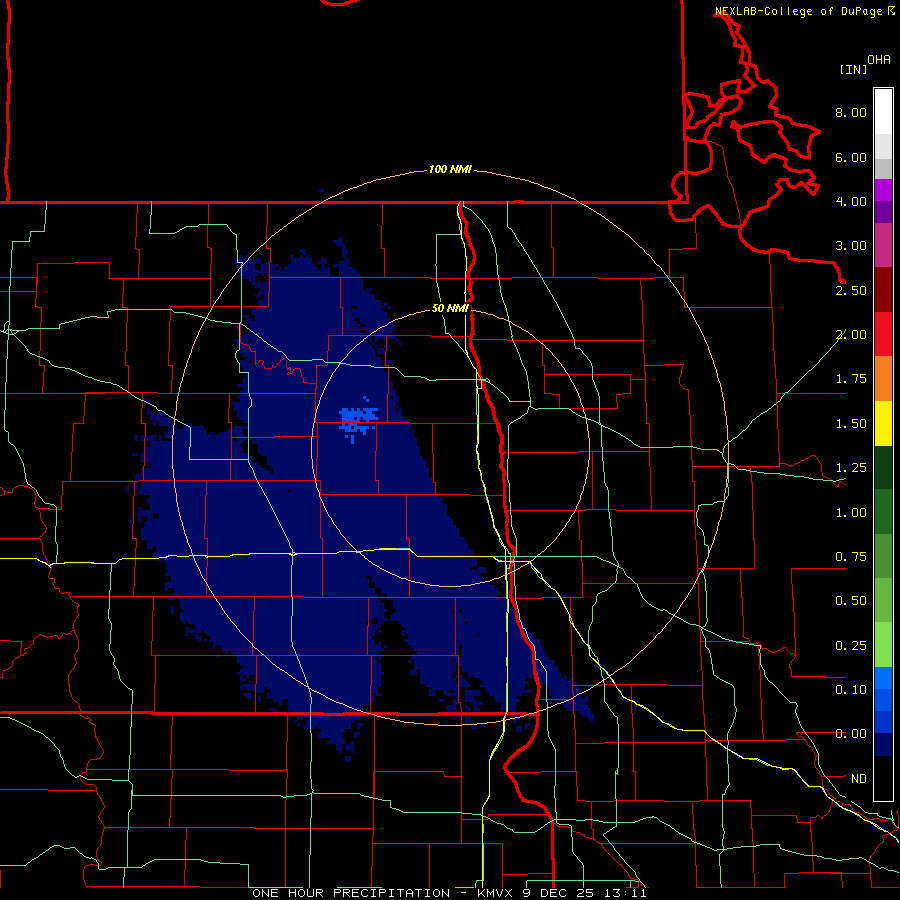Screen dimensions: 900x900
Task: Click the 3.00 legend value
Action: [851, 246]
